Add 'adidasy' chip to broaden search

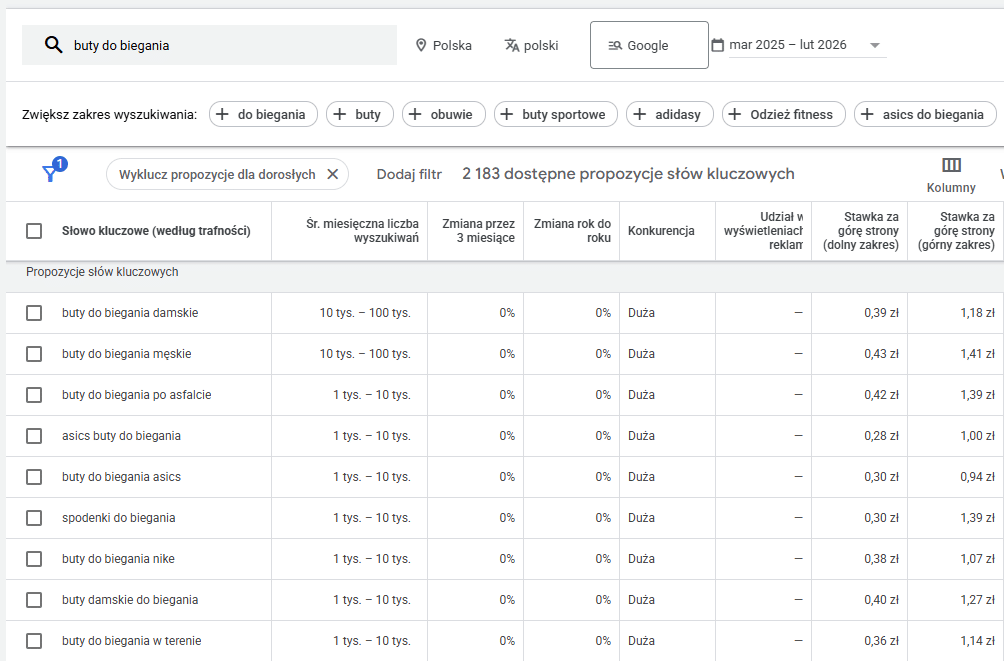tap(670, 115)
